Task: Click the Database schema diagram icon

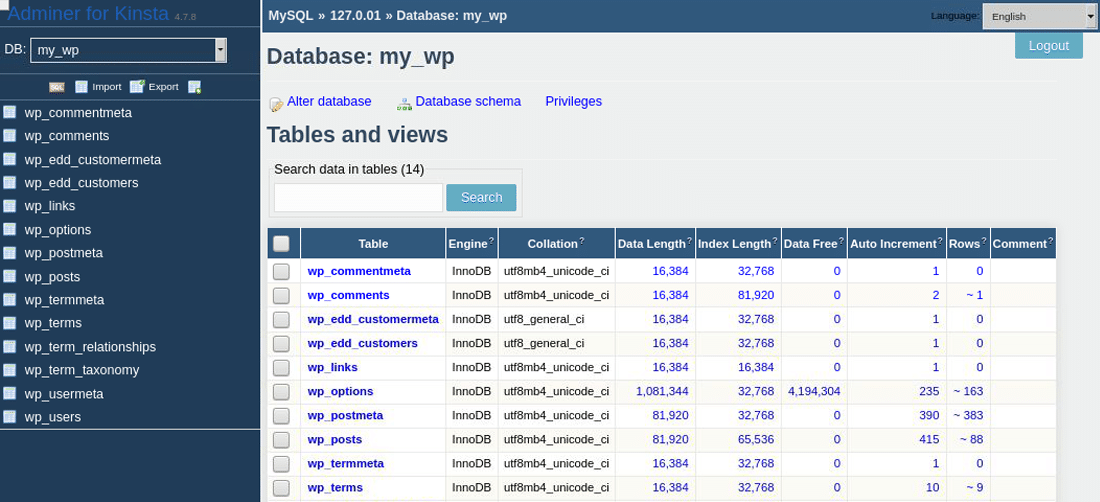Action: [x=404, y=103]
